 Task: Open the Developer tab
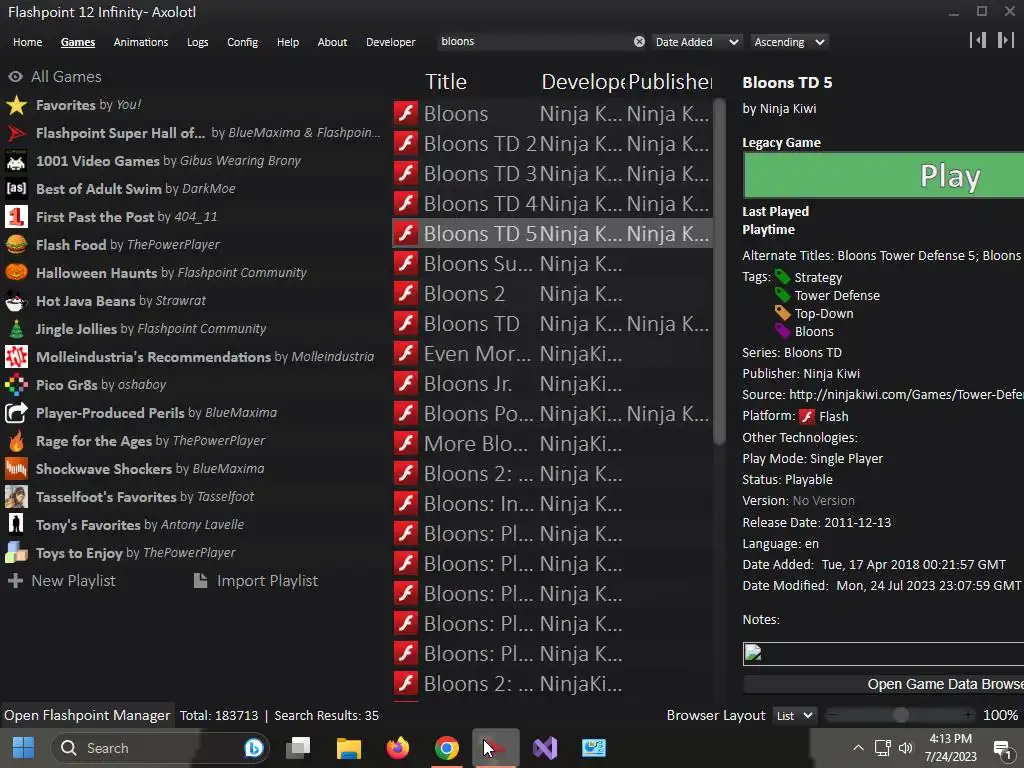391,42
